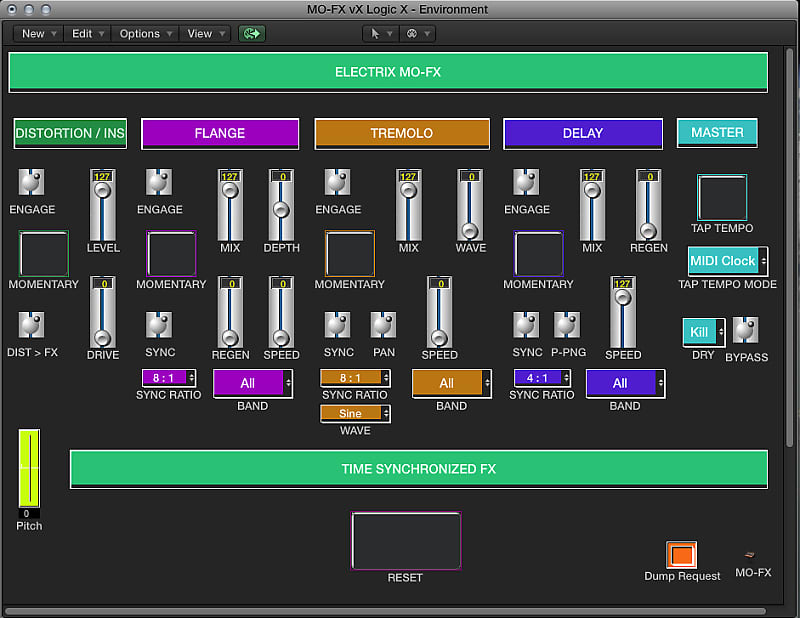
Task: Click the TAP TEMPO pad
Action: tap(721, 199)
